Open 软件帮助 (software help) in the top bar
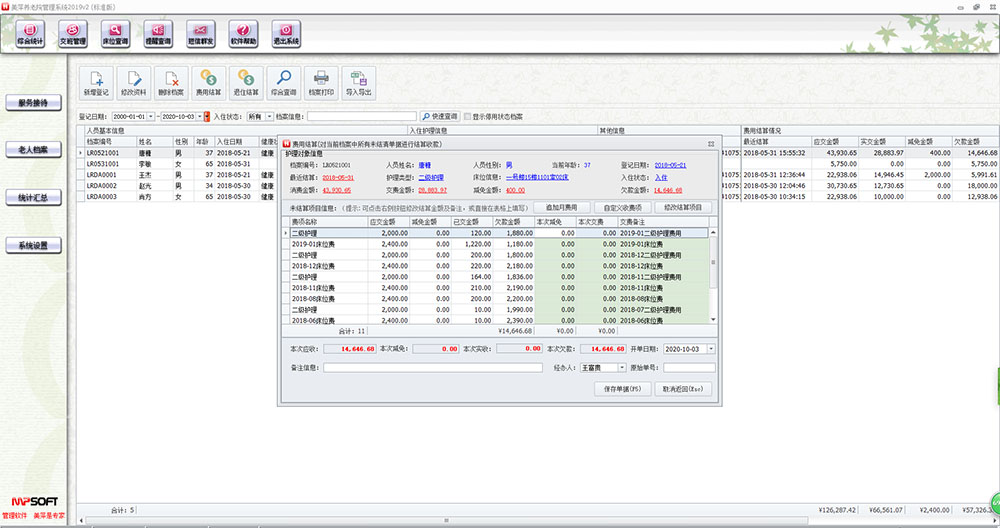This screenshot has width=1000, height=528. point(244,35)
